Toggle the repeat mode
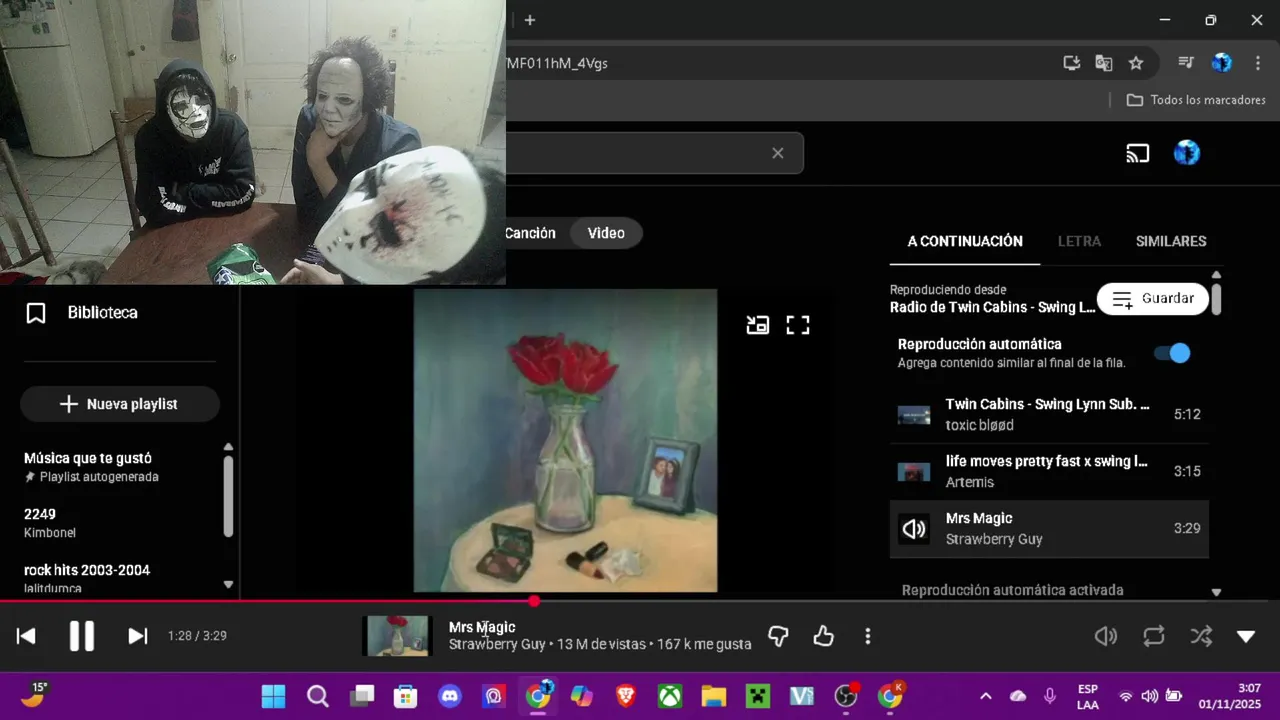The height and width of the screenshot is (720, 1280). [1154, 636]
